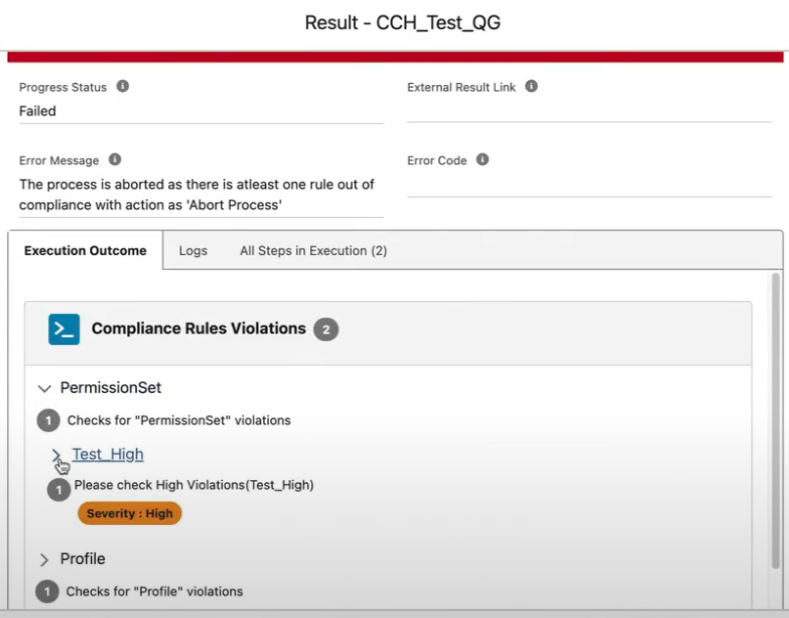This screenshot has width=789, height=618.
Task: Click the violations count badge showing 2
Action: [x=326, y=329]
